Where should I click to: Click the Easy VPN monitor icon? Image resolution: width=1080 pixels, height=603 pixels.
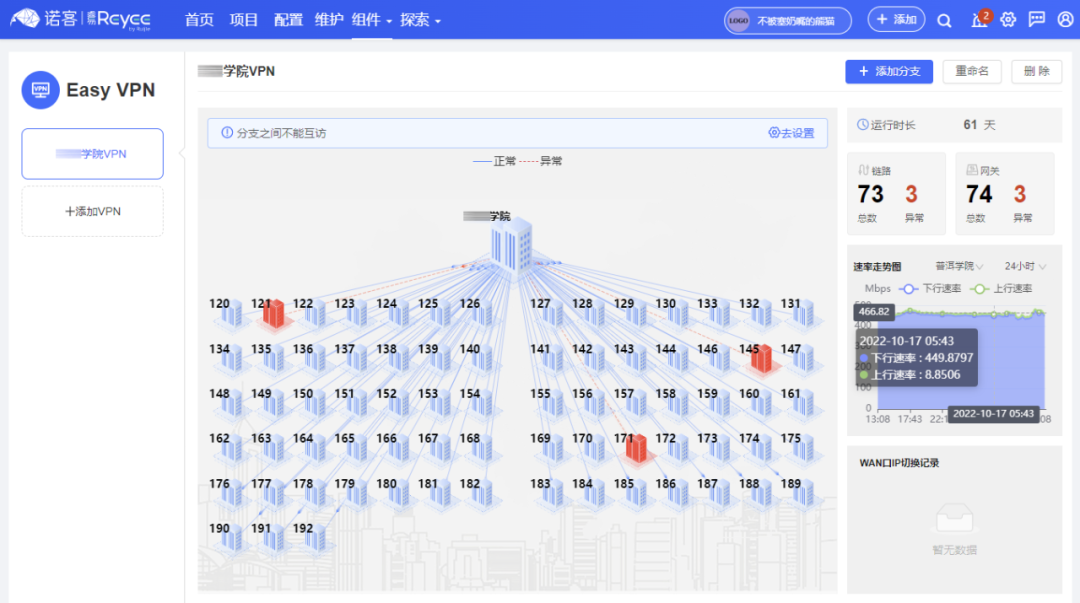[41, 90]
